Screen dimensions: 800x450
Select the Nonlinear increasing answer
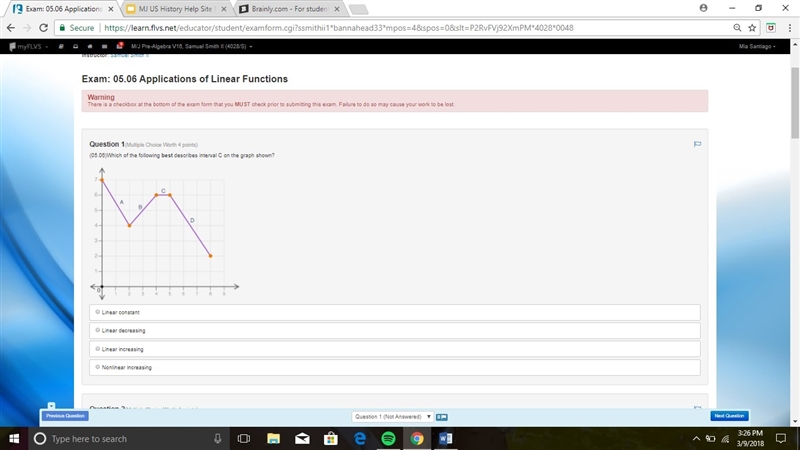coord(395,367)
